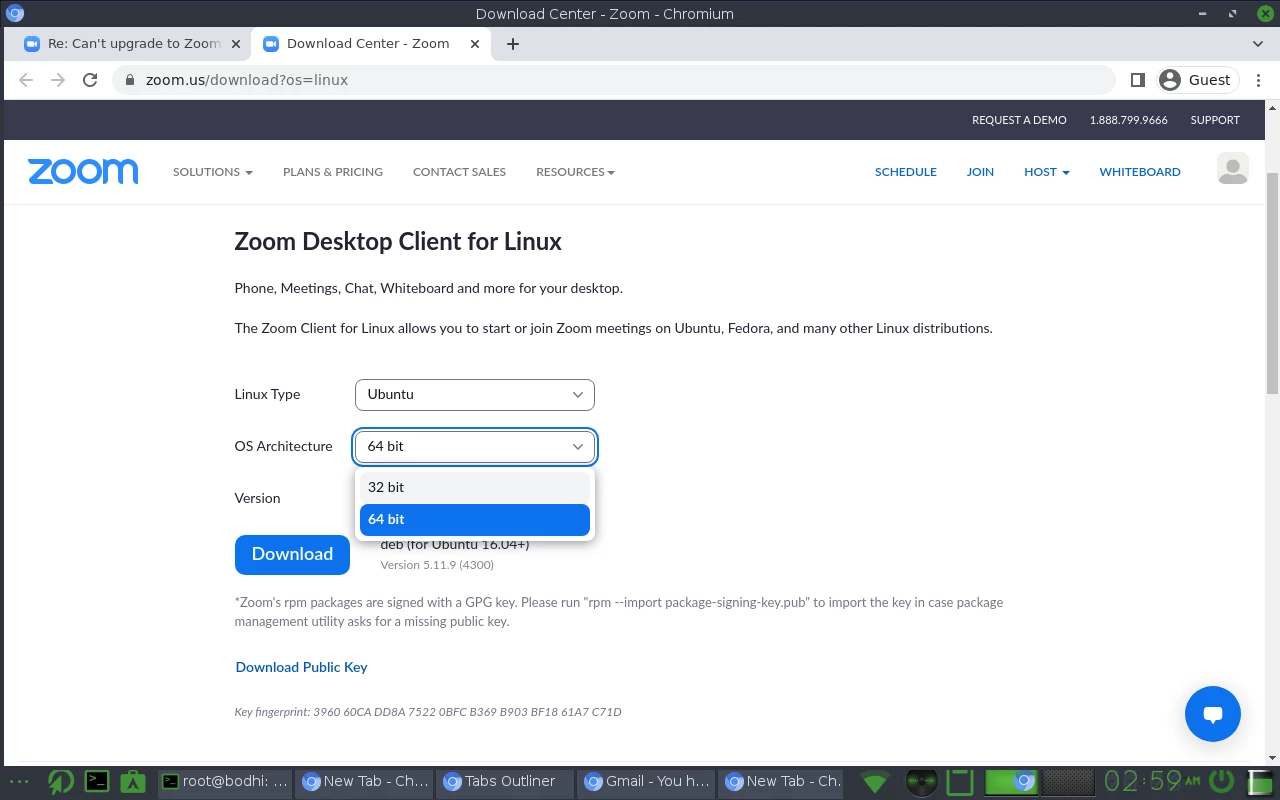Toggle the browser side panel icon
The width and height of the screenshot is (1280, 800).
coord(1137,80)
